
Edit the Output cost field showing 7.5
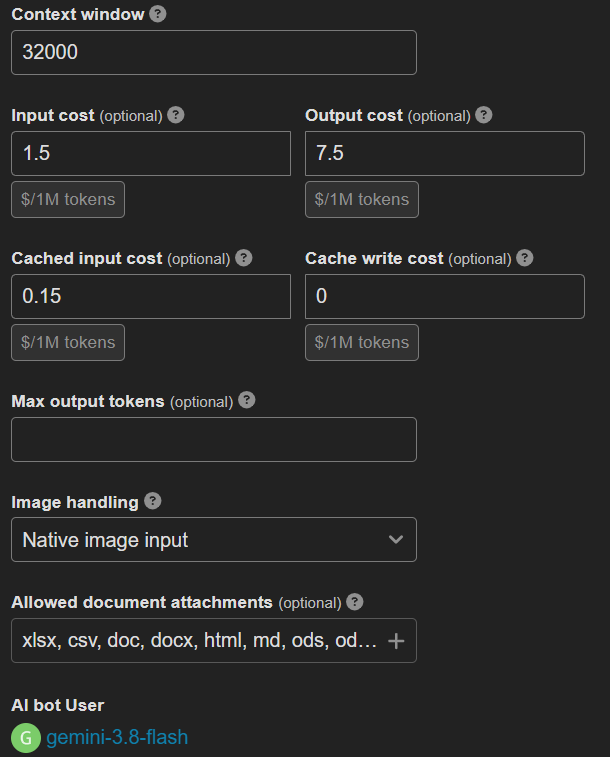pos(444,154)
